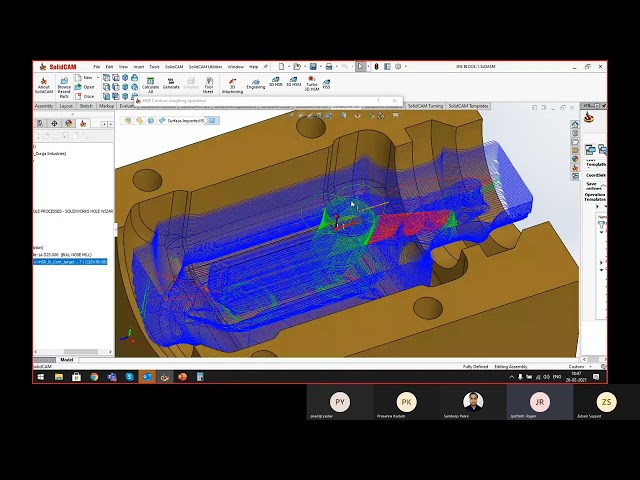This screenshot has height=480, width=640.
Task: Open the File menu
Action: click(97, 67)
